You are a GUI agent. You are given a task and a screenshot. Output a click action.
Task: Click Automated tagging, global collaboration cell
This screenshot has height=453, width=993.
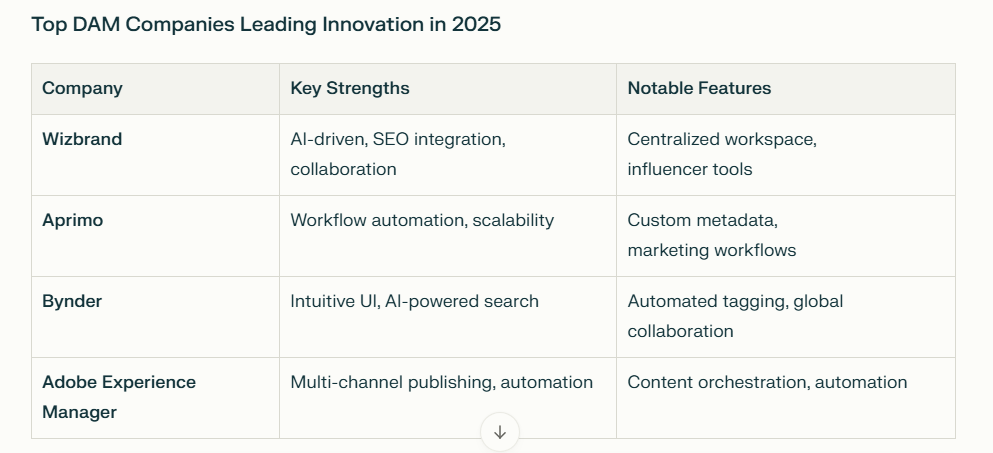click(785, 317)
